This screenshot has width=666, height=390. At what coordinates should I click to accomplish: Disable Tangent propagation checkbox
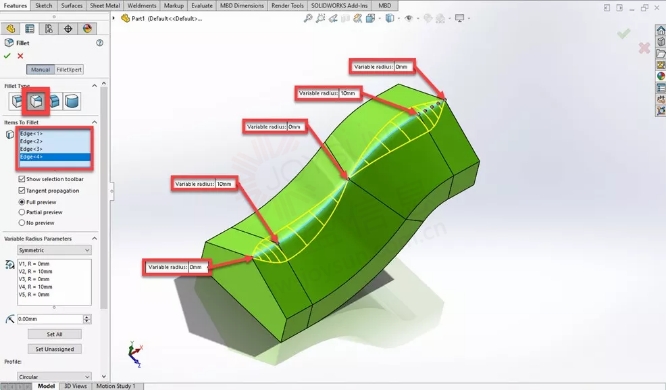pyautogui.click(x=22, y=190)
